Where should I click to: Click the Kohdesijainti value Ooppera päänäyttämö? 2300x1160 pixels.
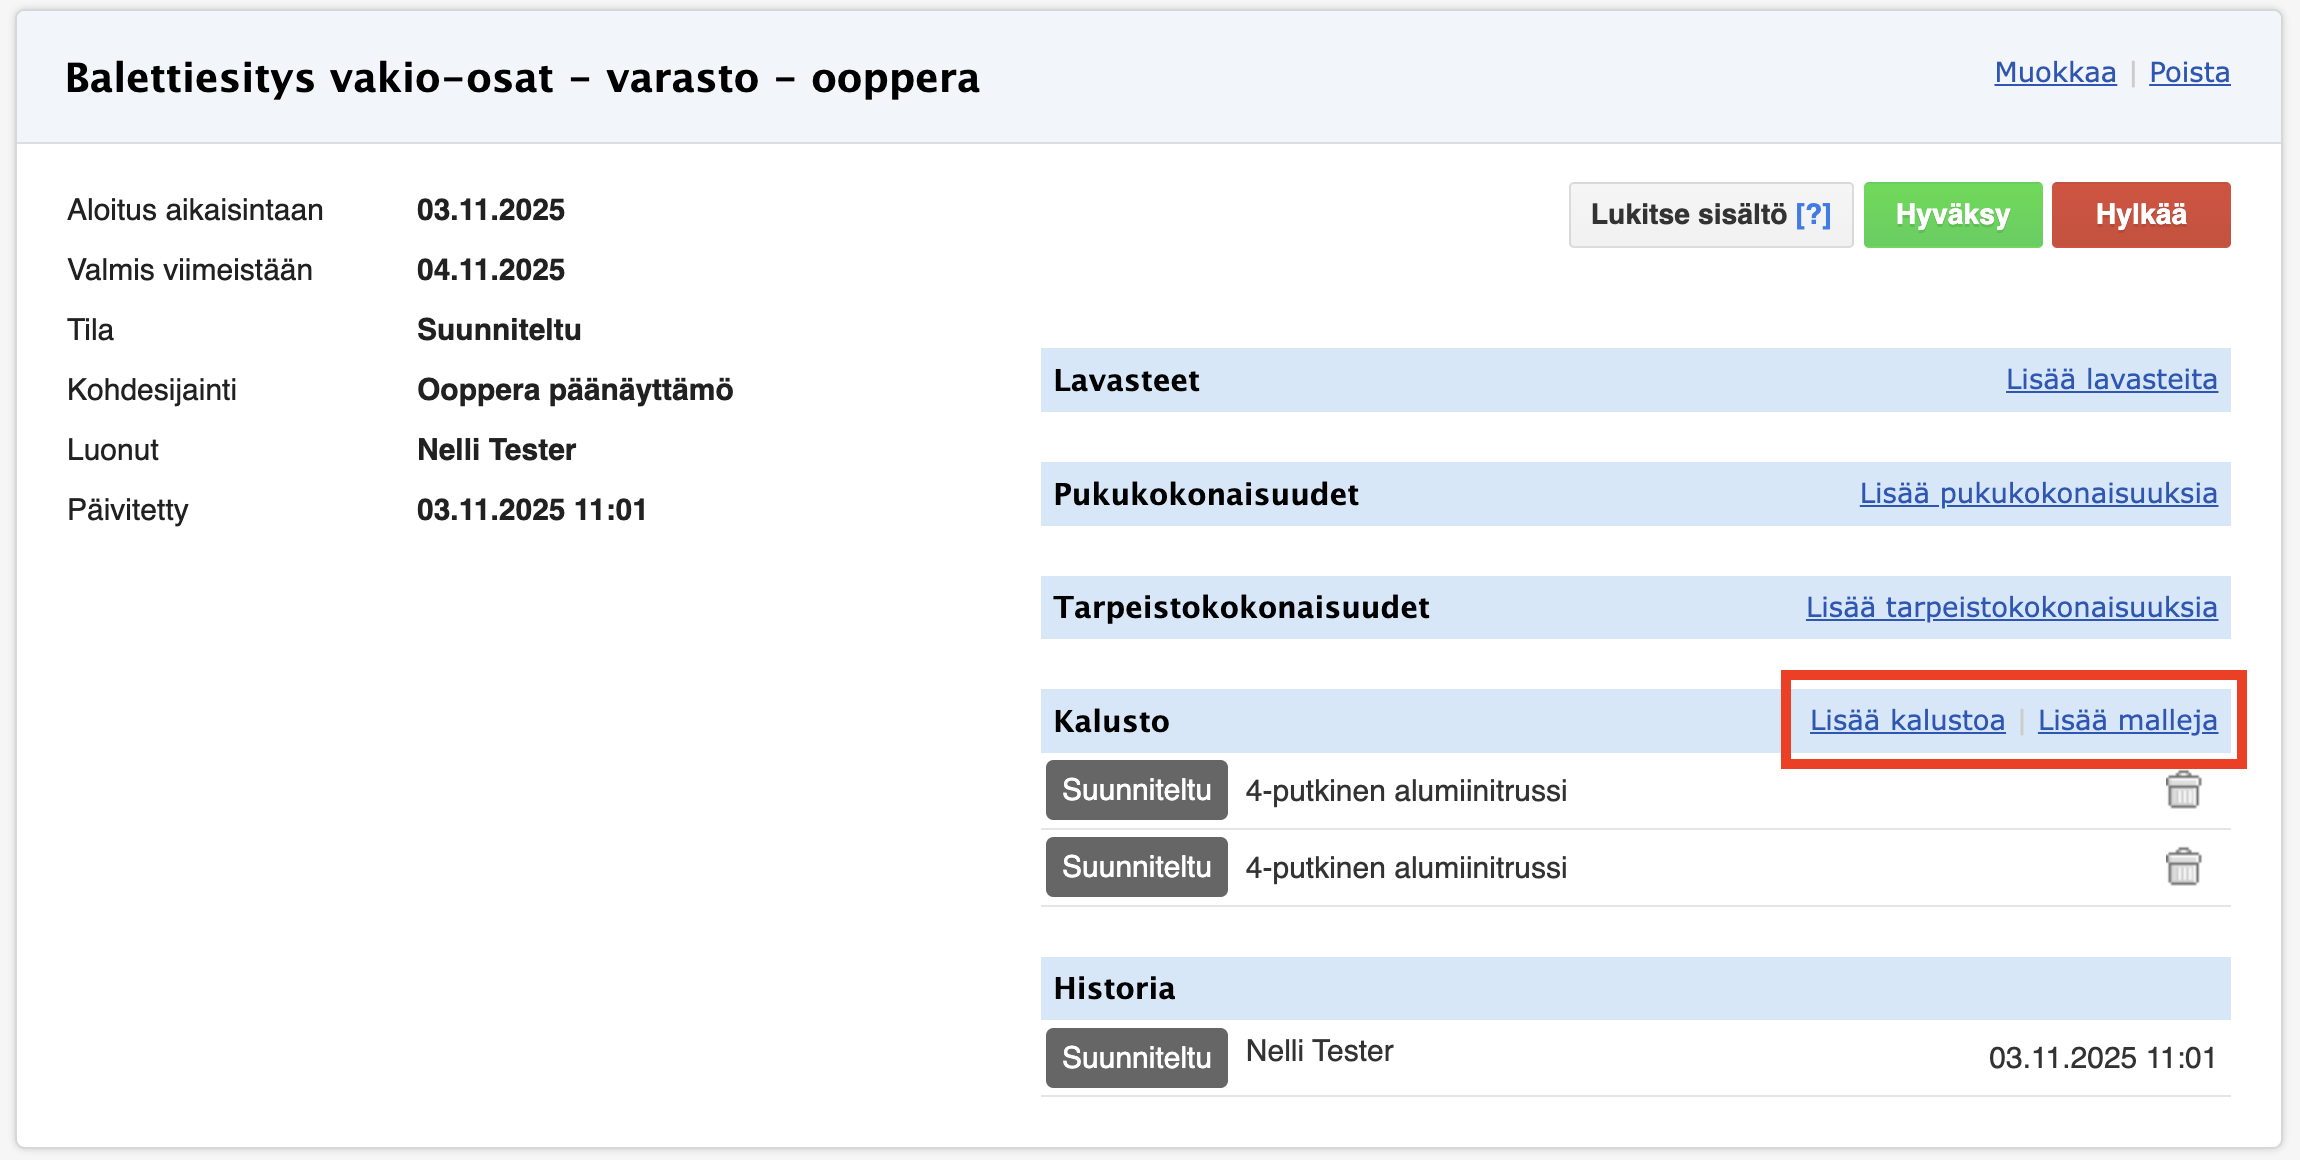[x=575, y=390]
